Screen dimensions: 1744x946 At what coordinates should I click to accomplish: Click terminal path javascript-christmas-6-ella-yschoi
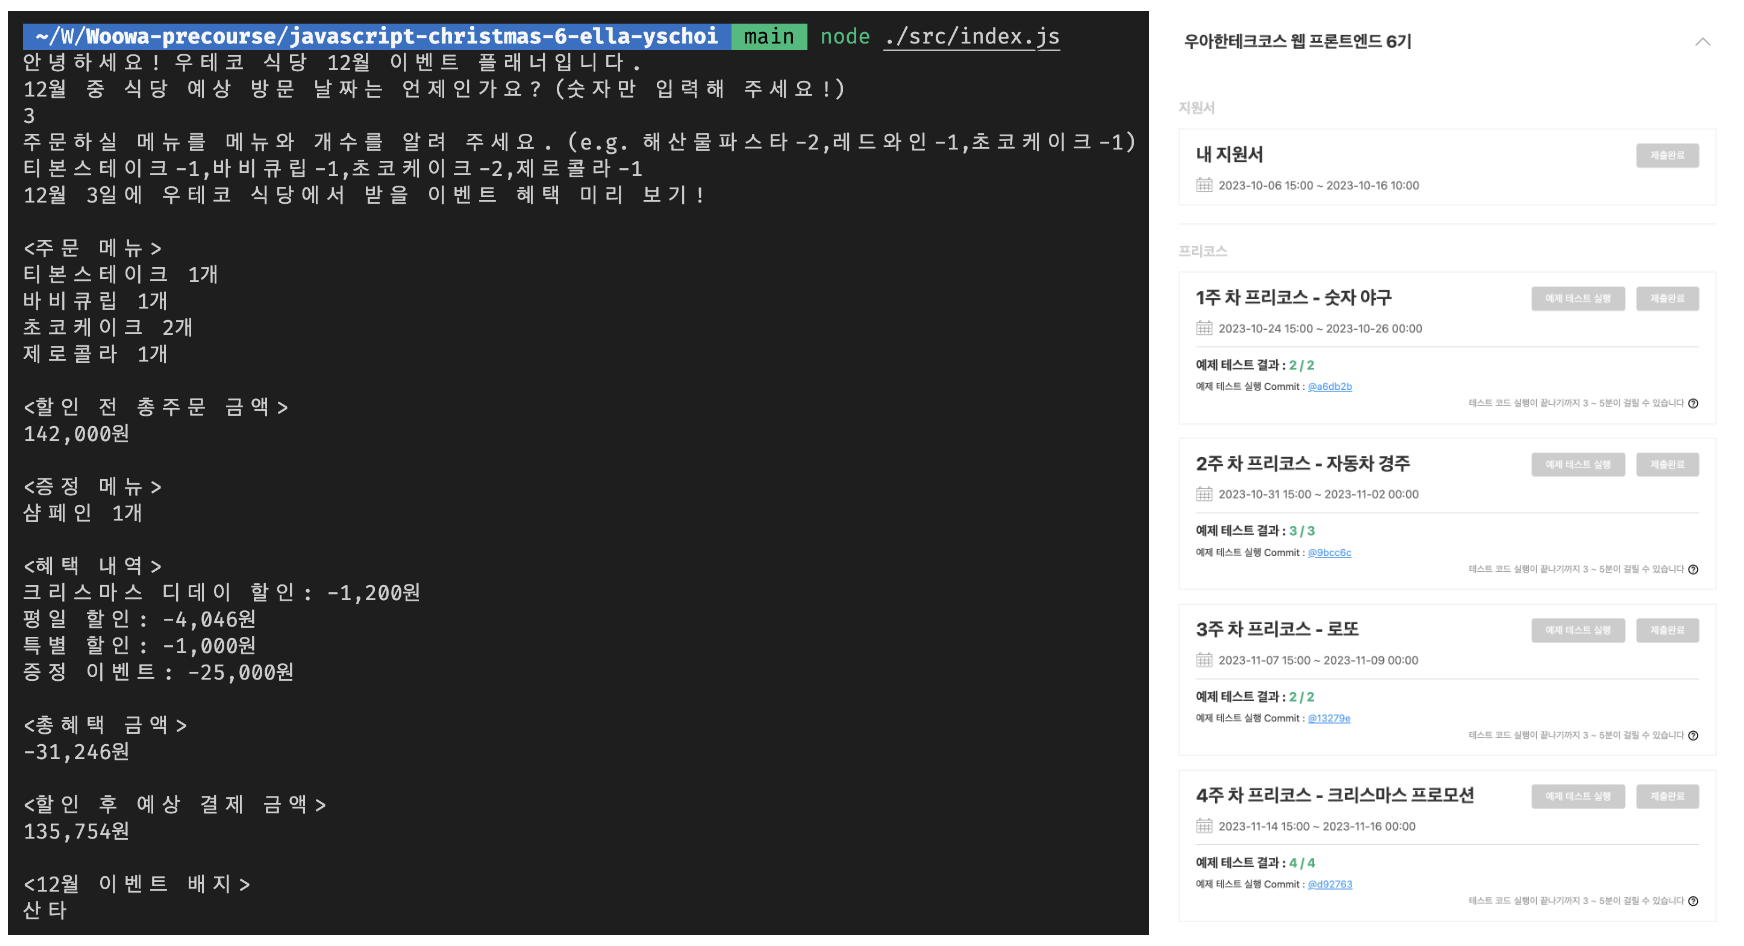tap(504, 37)
